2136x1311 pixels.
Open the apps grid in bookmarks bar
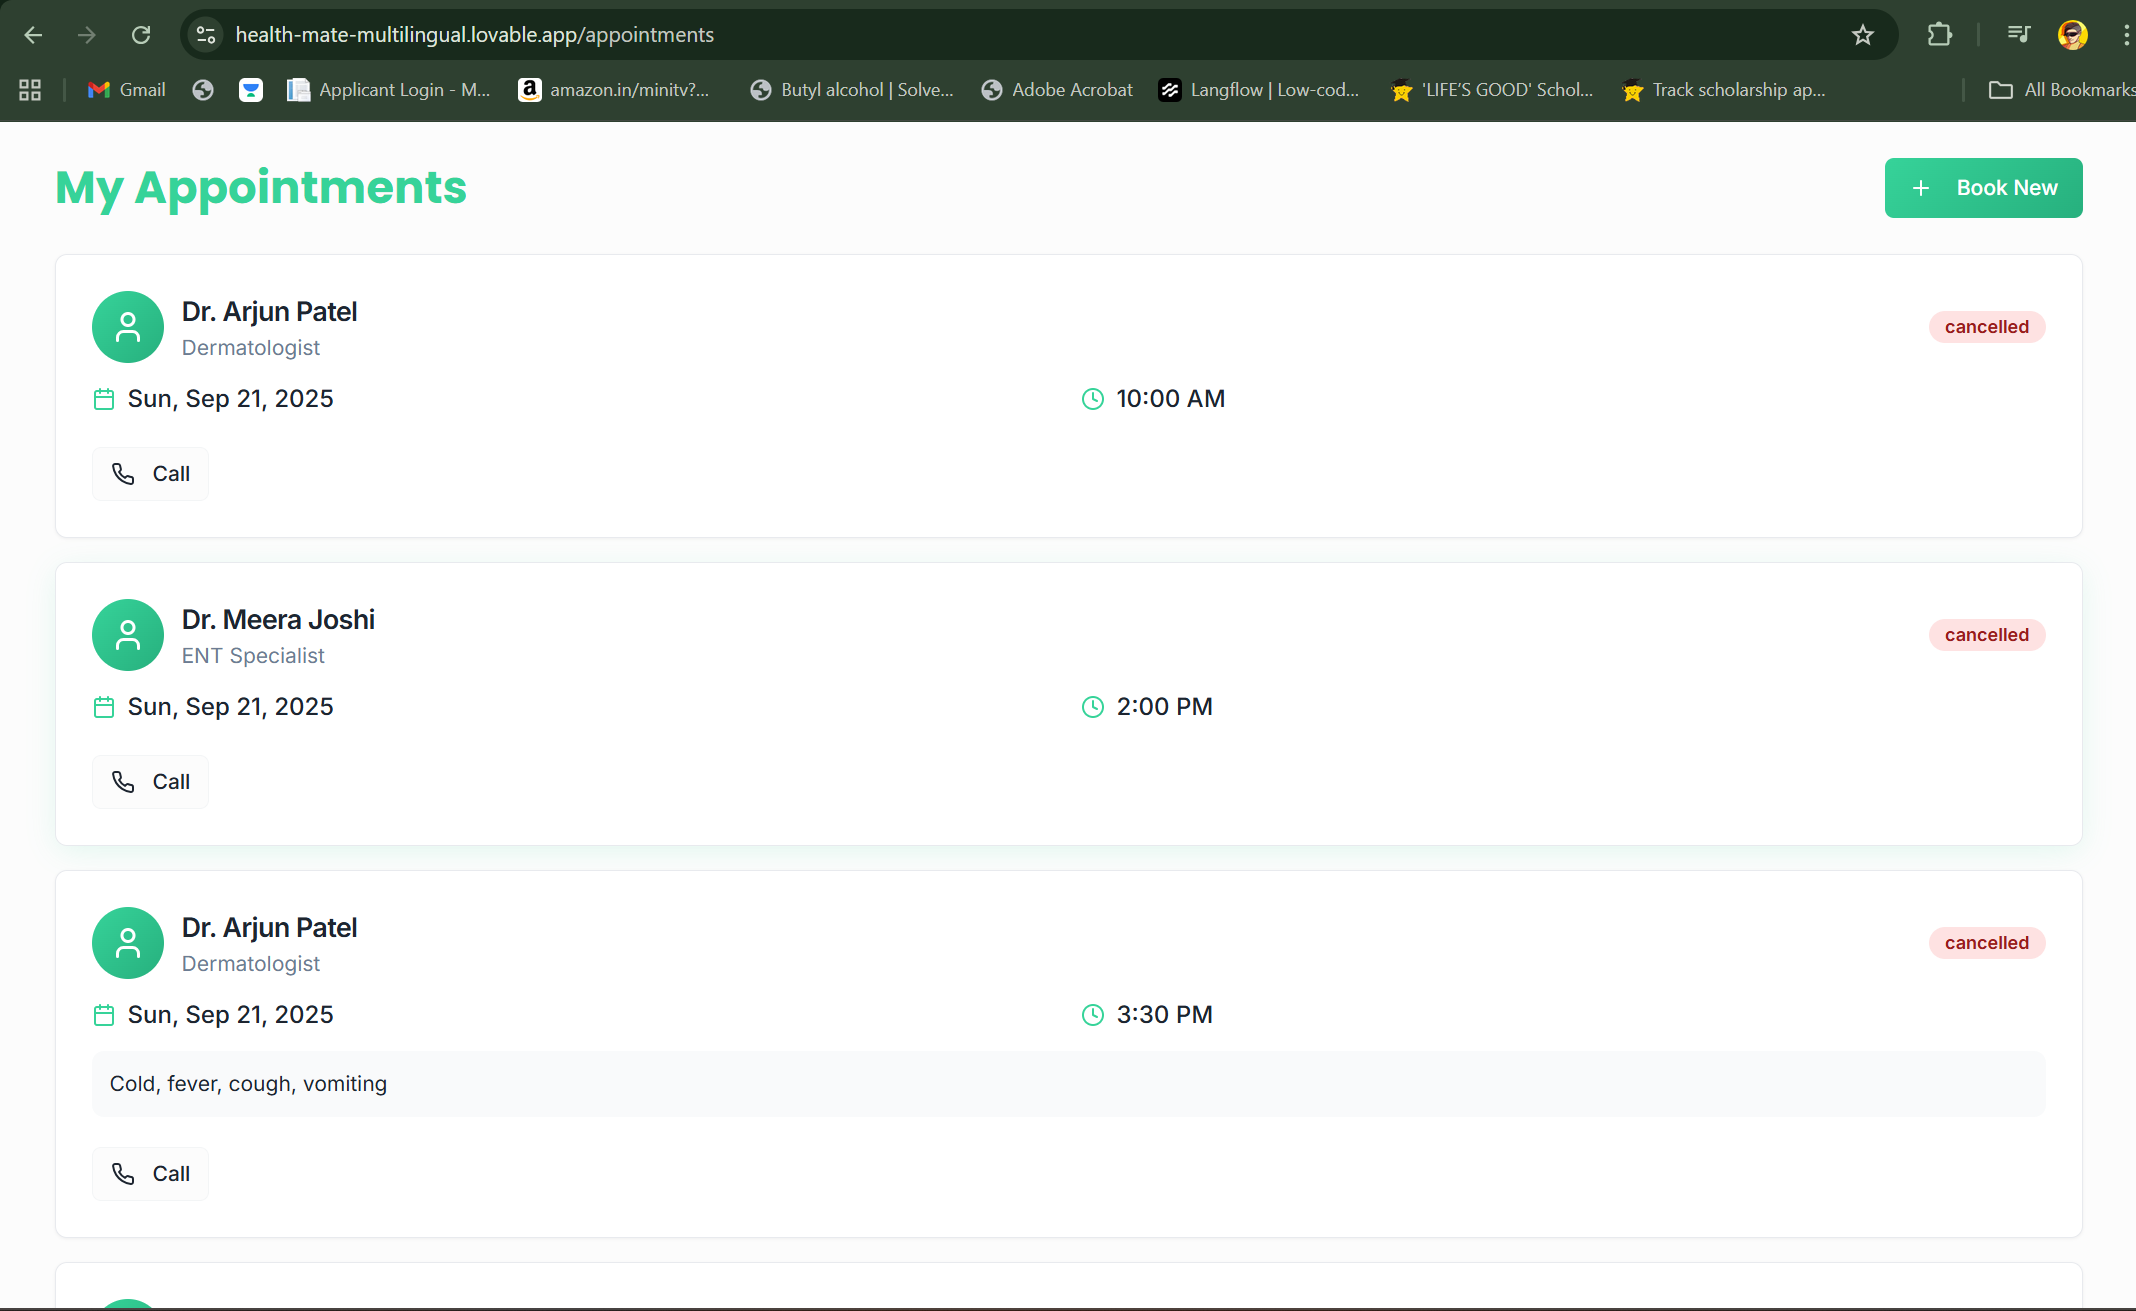[30, 90]
